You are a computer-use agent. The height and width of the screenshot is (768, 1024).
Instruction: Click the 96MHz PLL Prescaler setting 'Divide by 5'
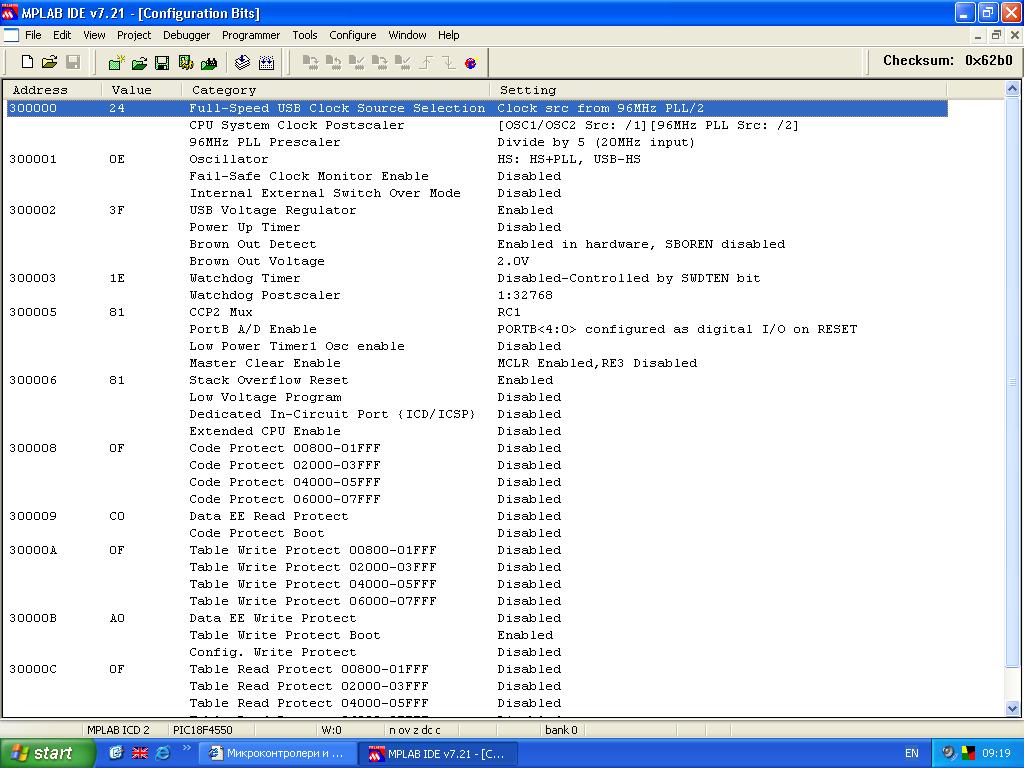click(x=596, y=142)
